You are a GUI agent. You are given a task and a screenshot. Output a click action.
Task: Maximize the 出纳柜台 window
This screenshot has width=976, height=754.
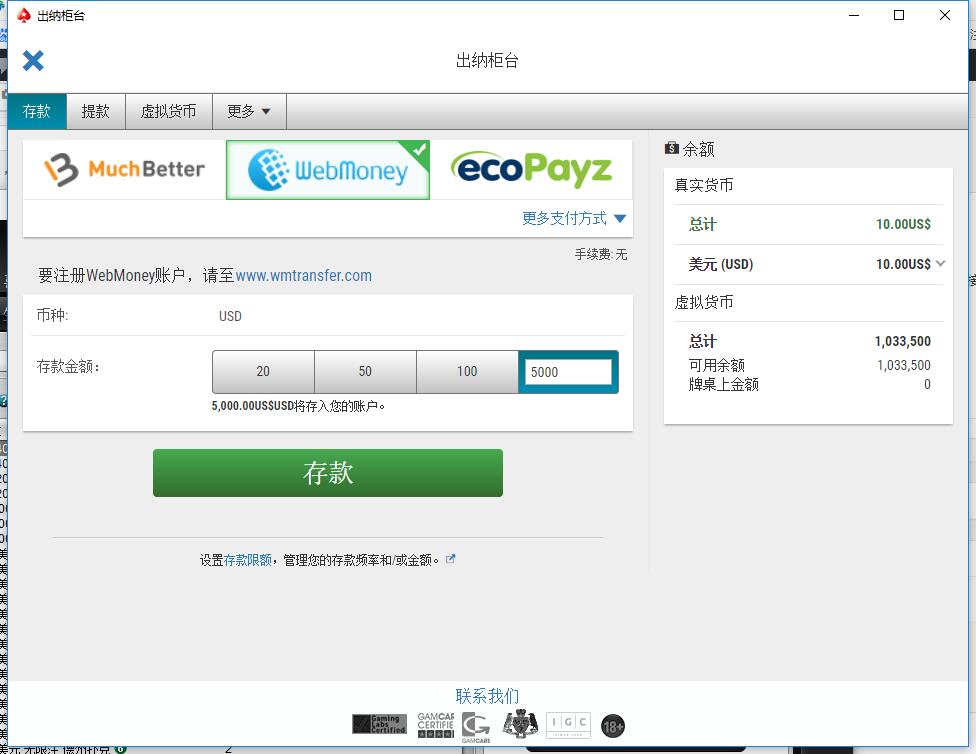pos(899,15)
